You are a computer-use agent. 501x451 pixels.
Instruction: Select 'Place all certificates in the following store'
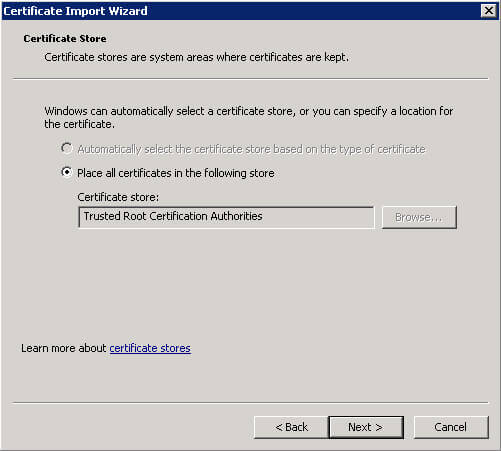coord(67,172)
